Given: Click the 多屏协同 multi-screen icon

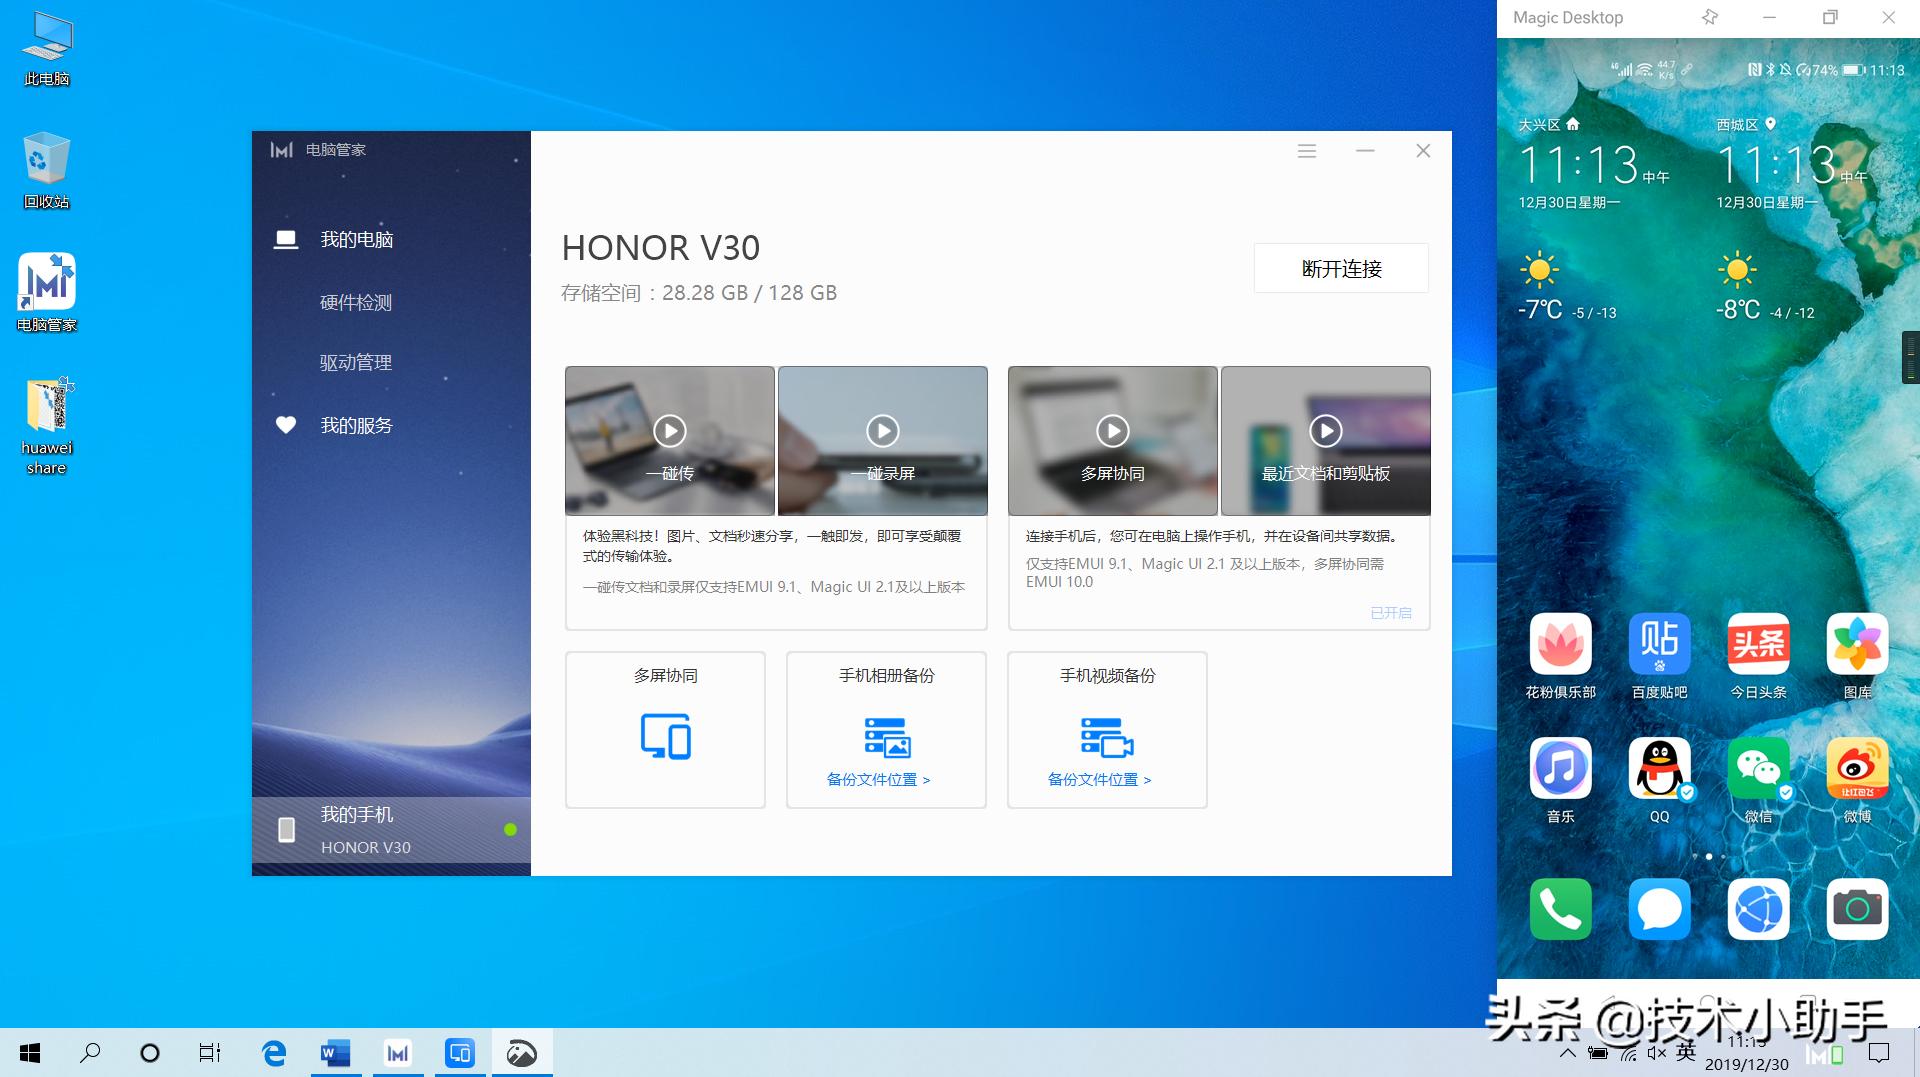Looking at the screenshot, I should [x=666, y=736].
